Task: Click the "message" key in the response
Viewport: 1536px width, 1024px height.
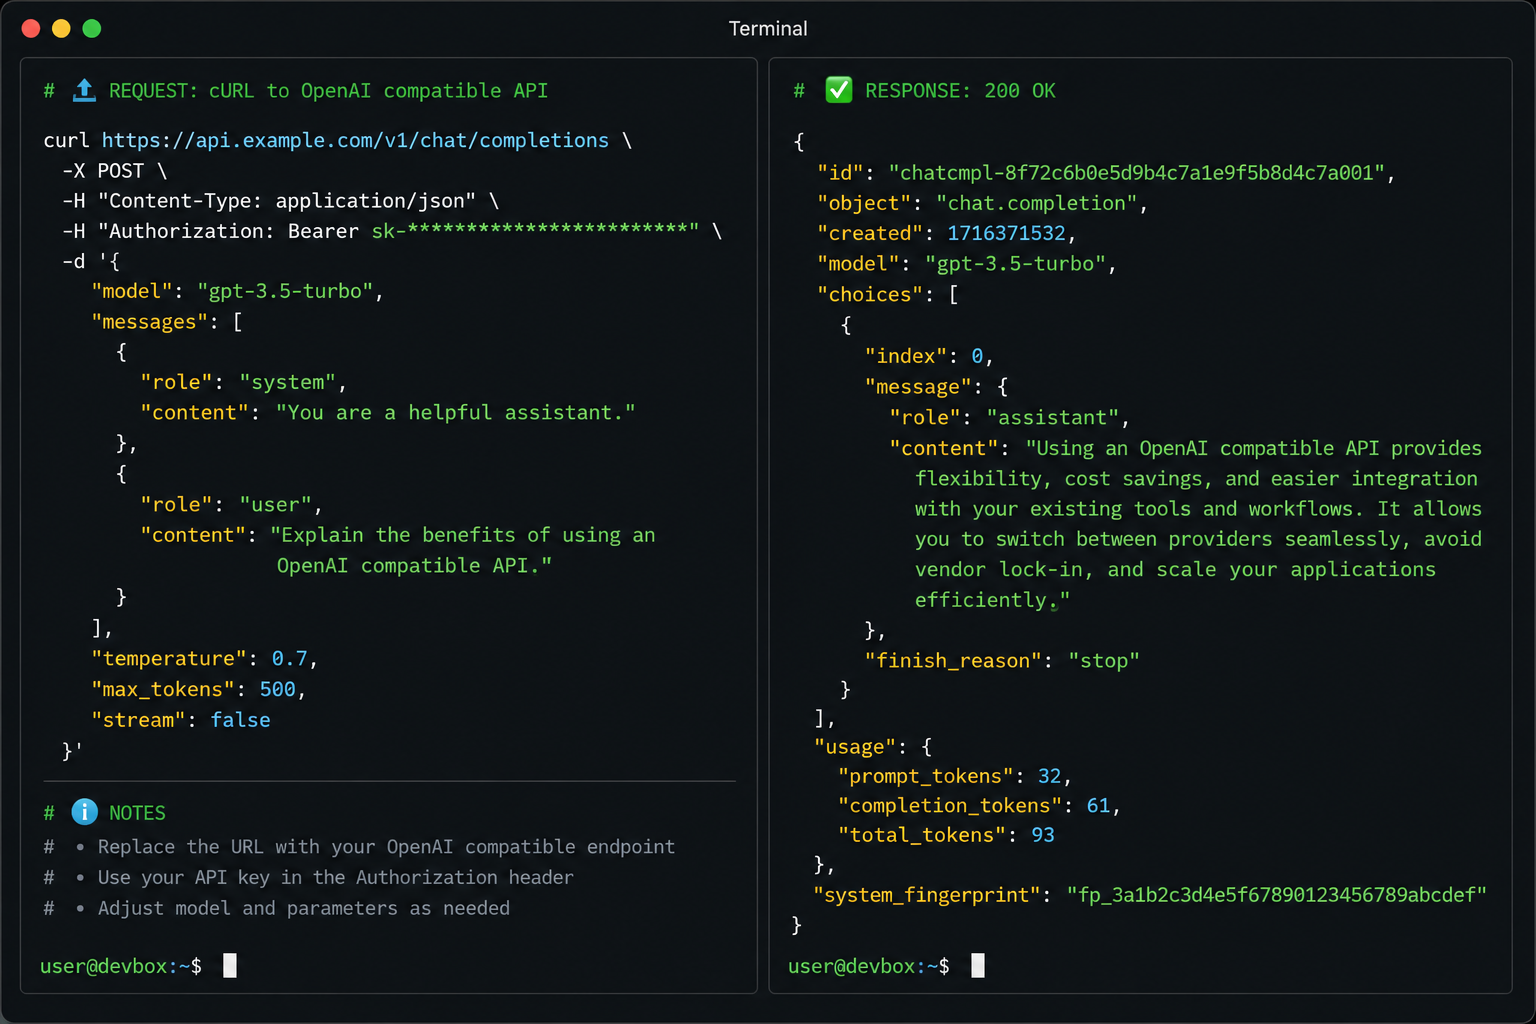Action: click(x=918, y=386)
